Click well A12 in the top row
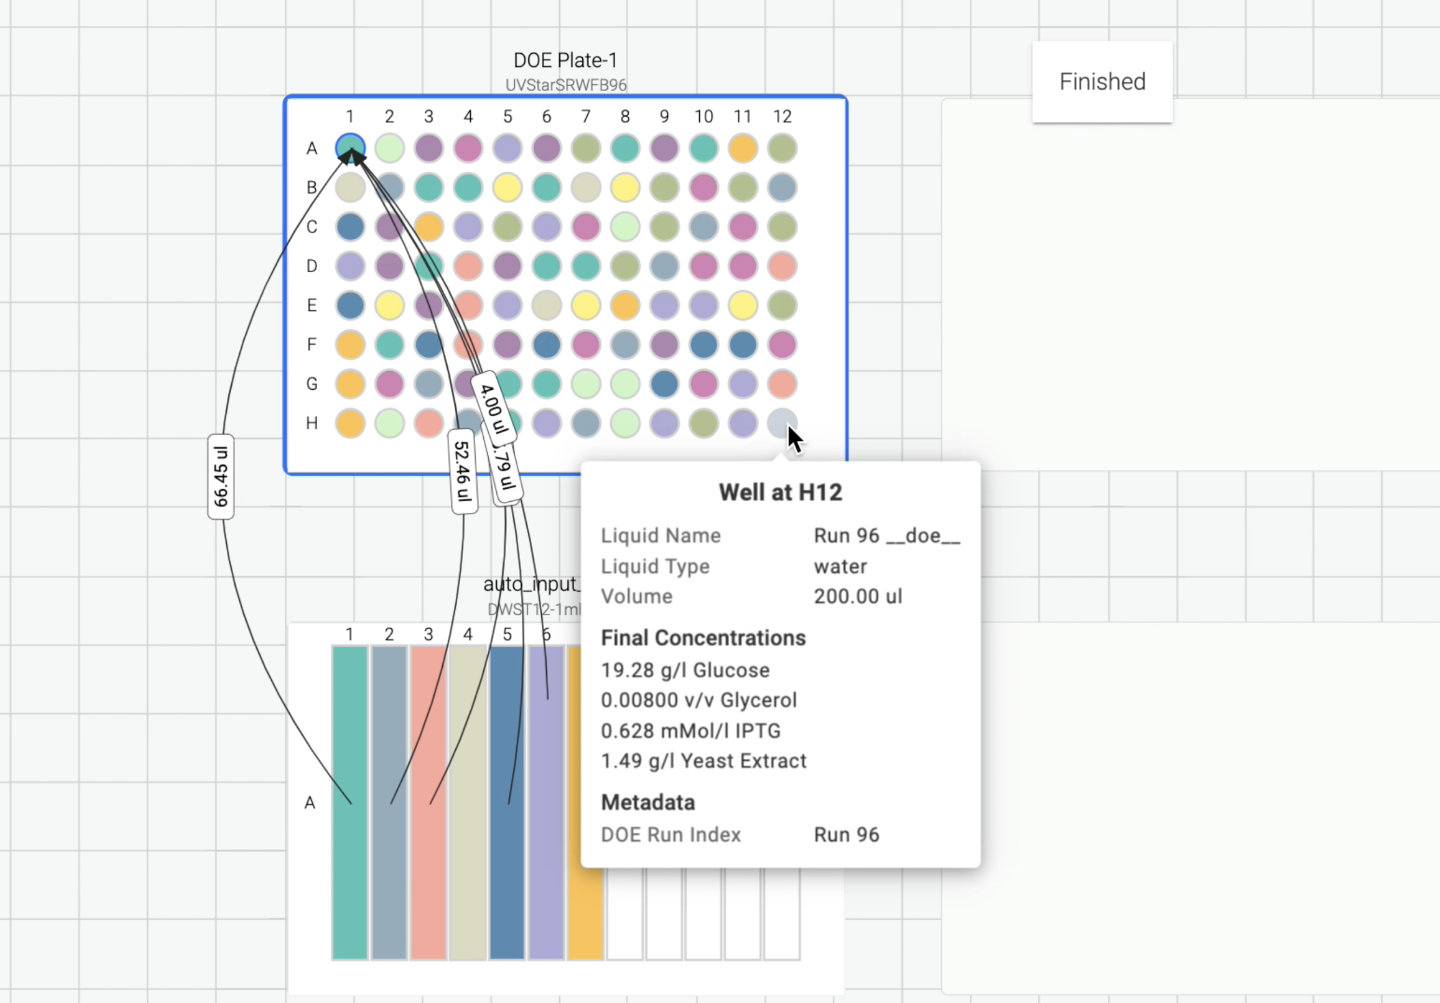This screenshot has height=1003, width=1440. pyautogui.click(x=782, y=148)
